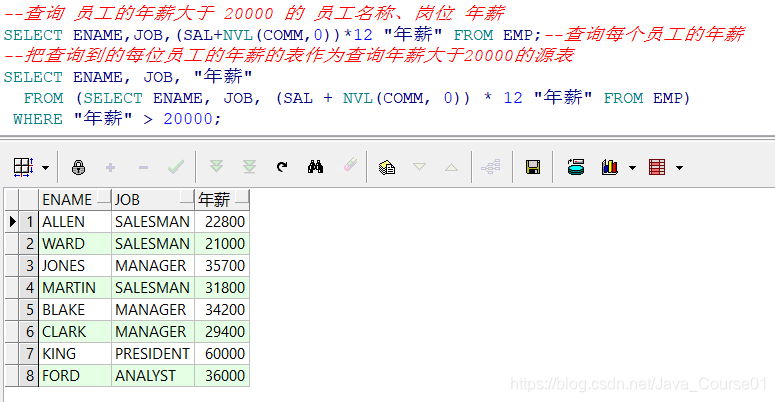The width and height of the screenshot is (775, 402).
Task: Click the 年薪 column sort button
Action: (242, 197)
